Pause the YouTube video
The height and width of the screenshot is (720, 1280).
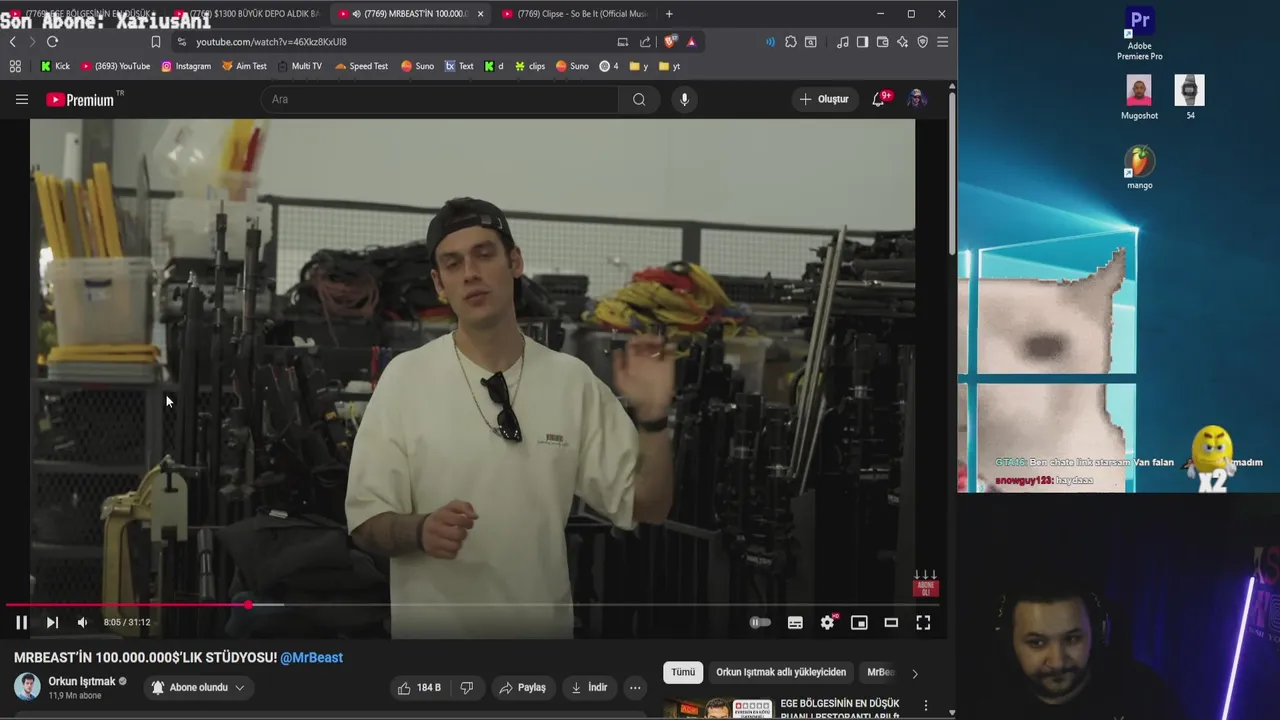point(21,622)
